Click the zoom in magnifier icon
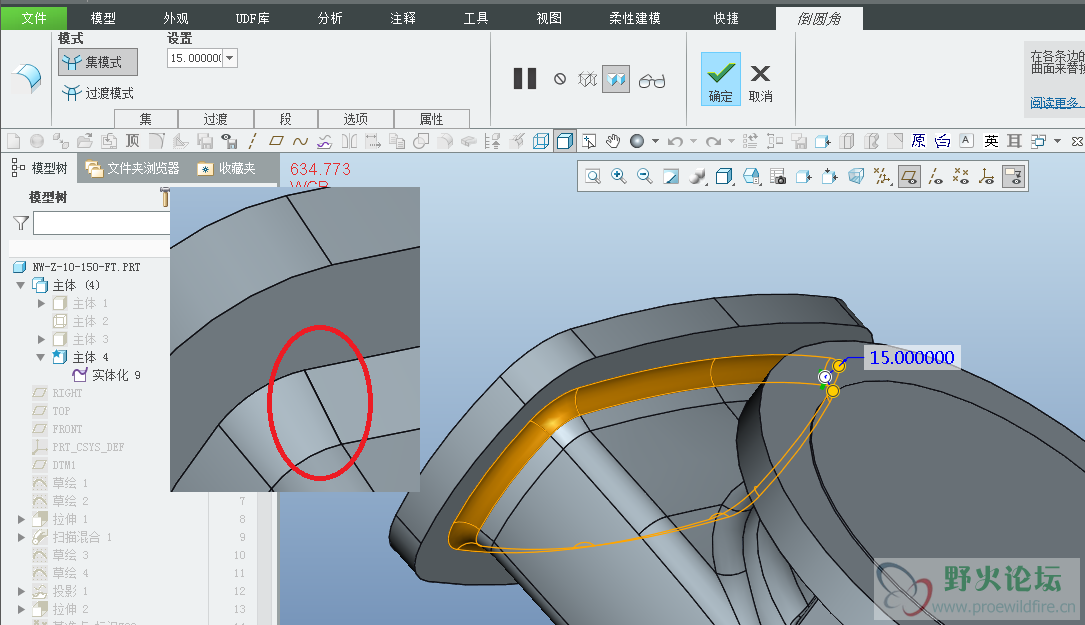Screen dimensions: 1085x625 click(x=619, y=177)
